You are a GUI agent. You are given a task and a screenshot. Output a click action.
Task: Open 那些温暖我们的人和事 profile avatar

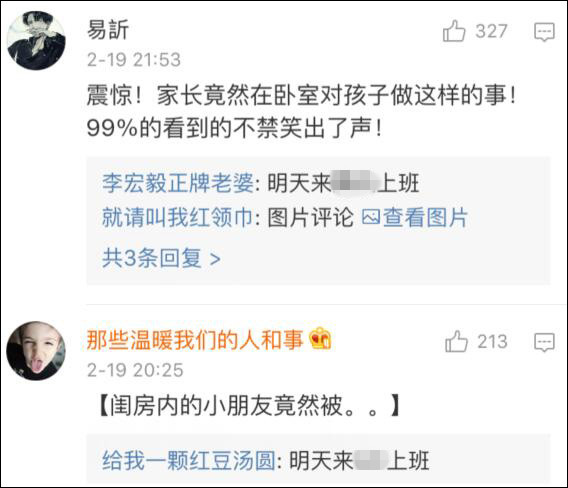(36, 350)
